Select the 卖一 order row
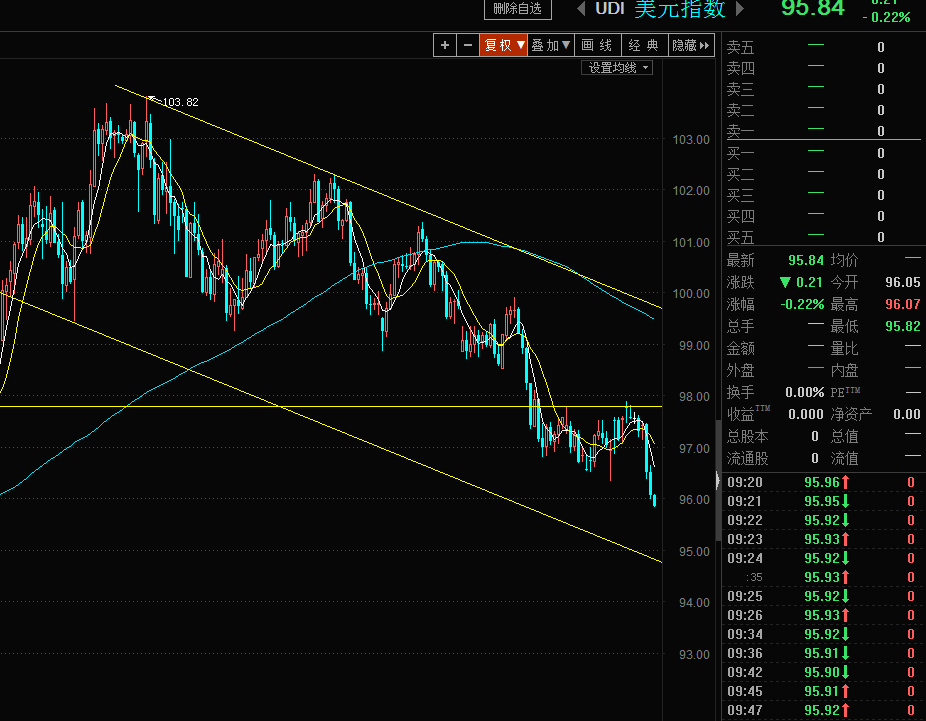 tap(823, 131)
